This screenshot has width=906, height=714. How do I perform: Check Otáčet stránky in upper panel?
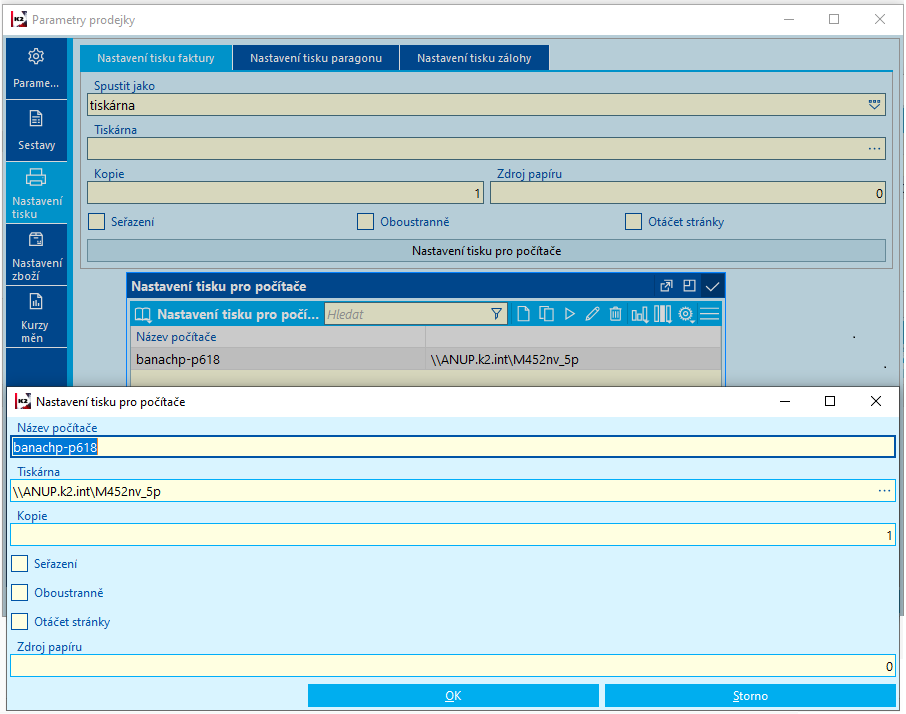tap(633, 222)
